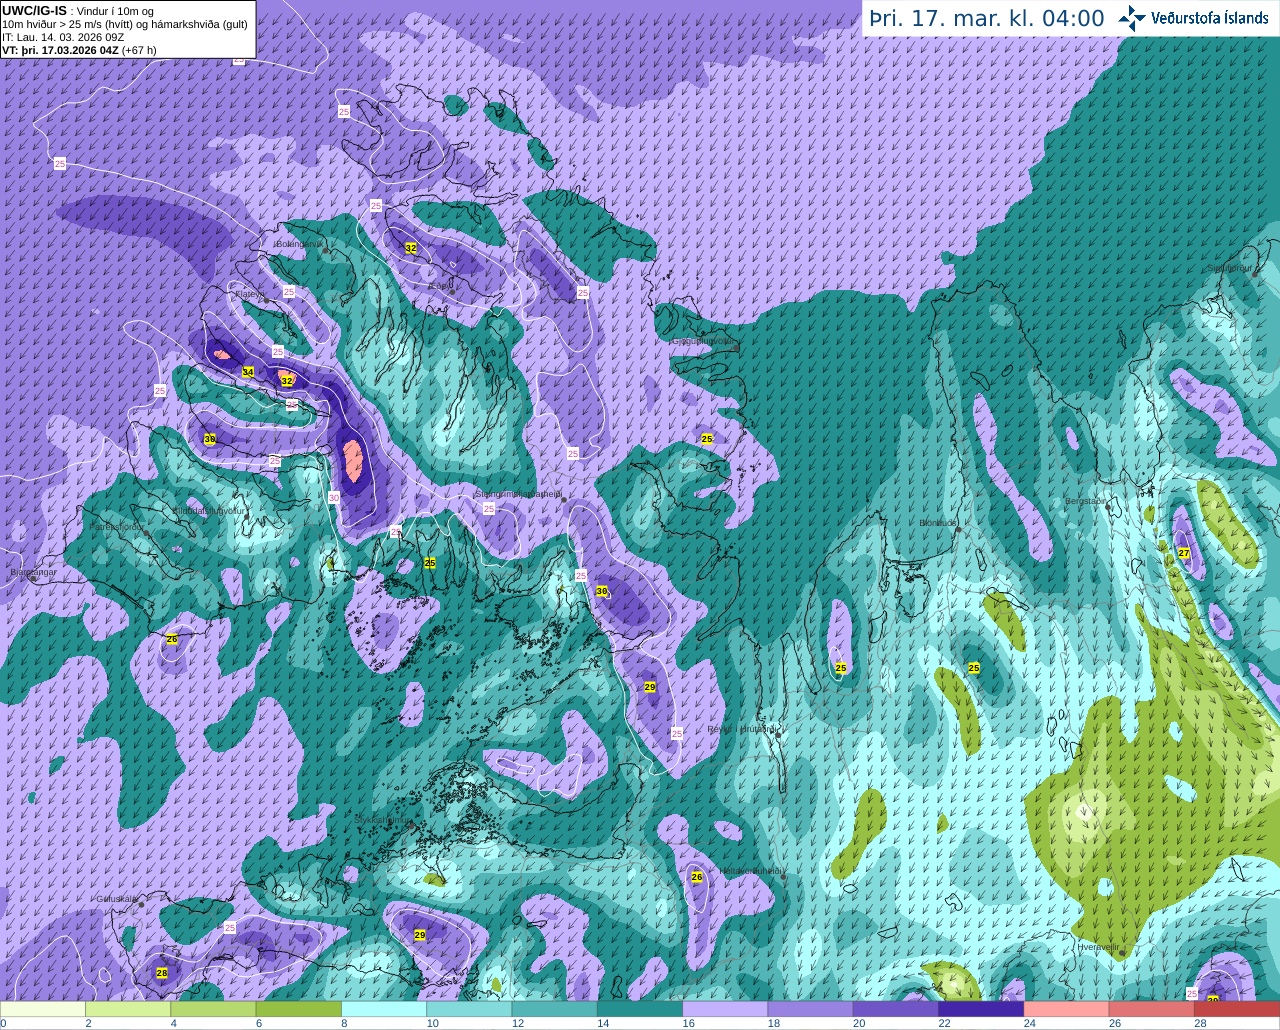
Task: Click the yellow 30 gust marker north of Bíldudalsflugvöllur
Action: coord(210,439)
